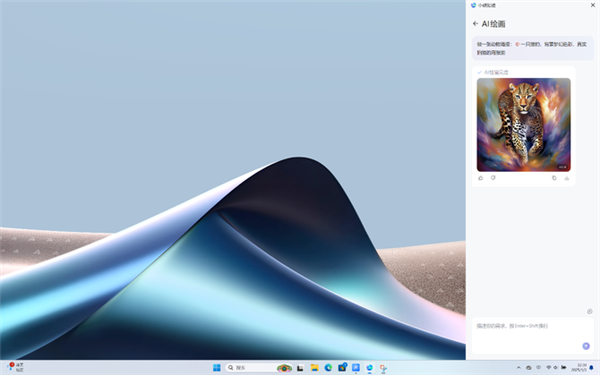Open the notifications bell in tray
The image size is (600, 375).
click(591, 368)
